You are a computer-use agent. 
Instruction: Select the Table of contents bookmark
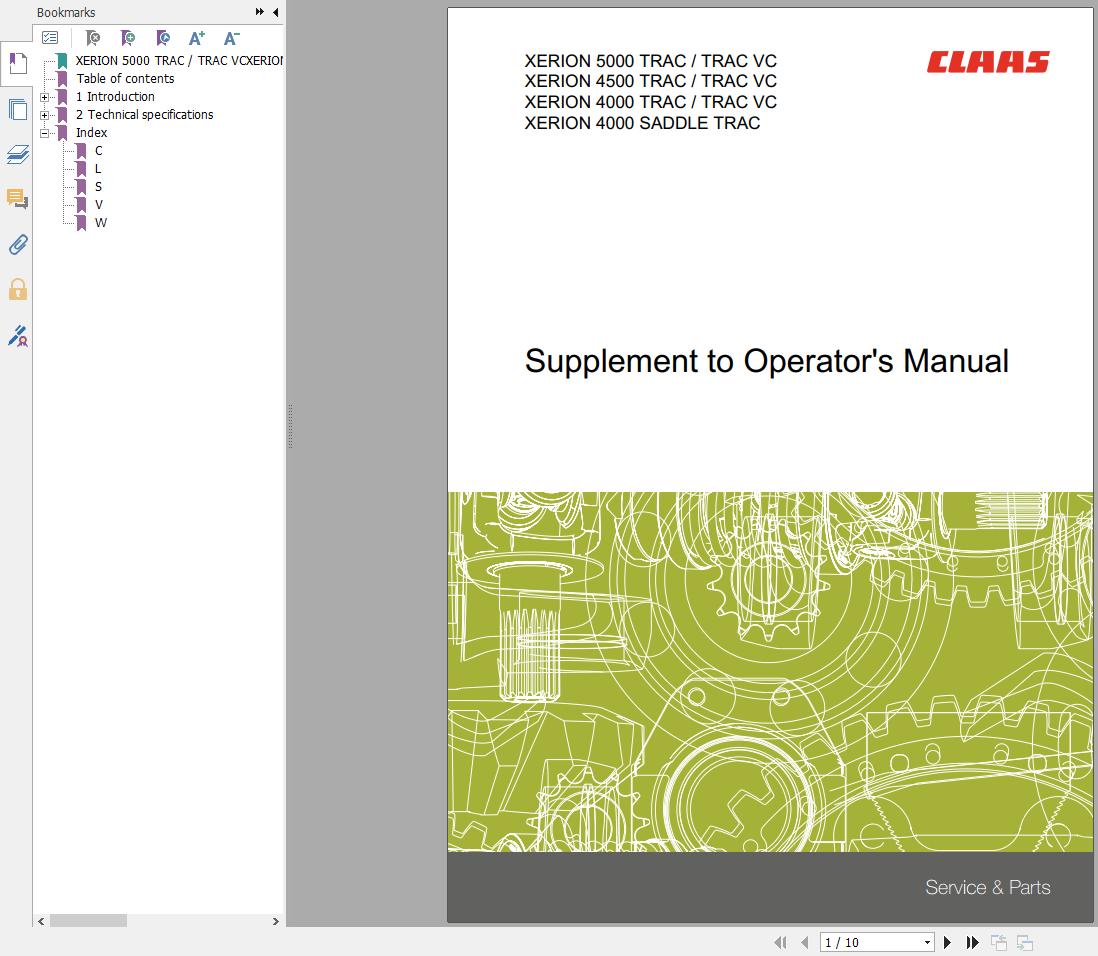pos(125,79)
